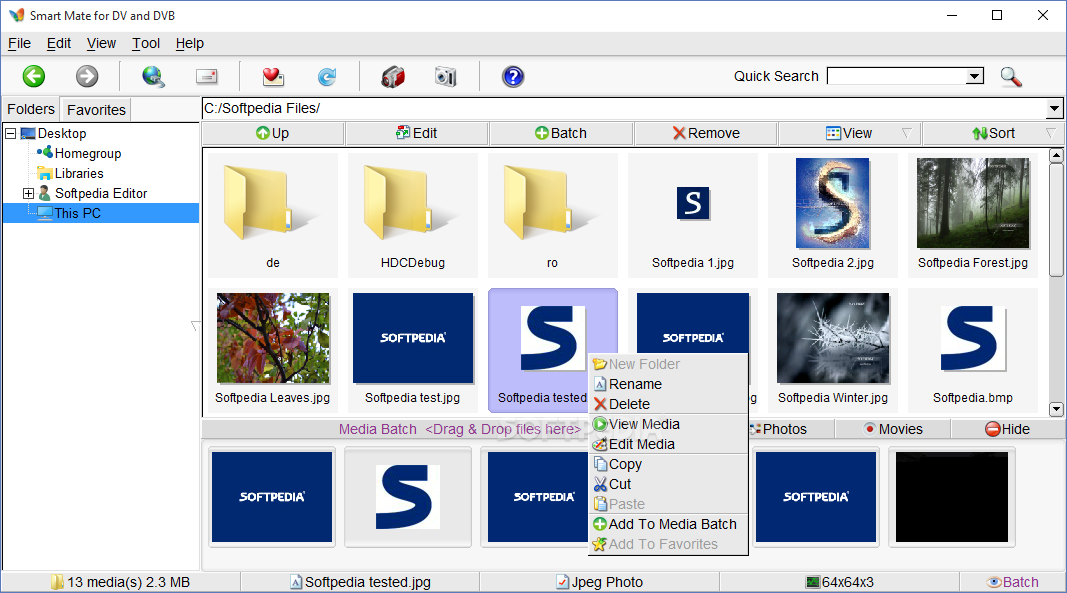Click the Sort button
This screenshot has height=593, width=1067.
click(x=994, y=133)
